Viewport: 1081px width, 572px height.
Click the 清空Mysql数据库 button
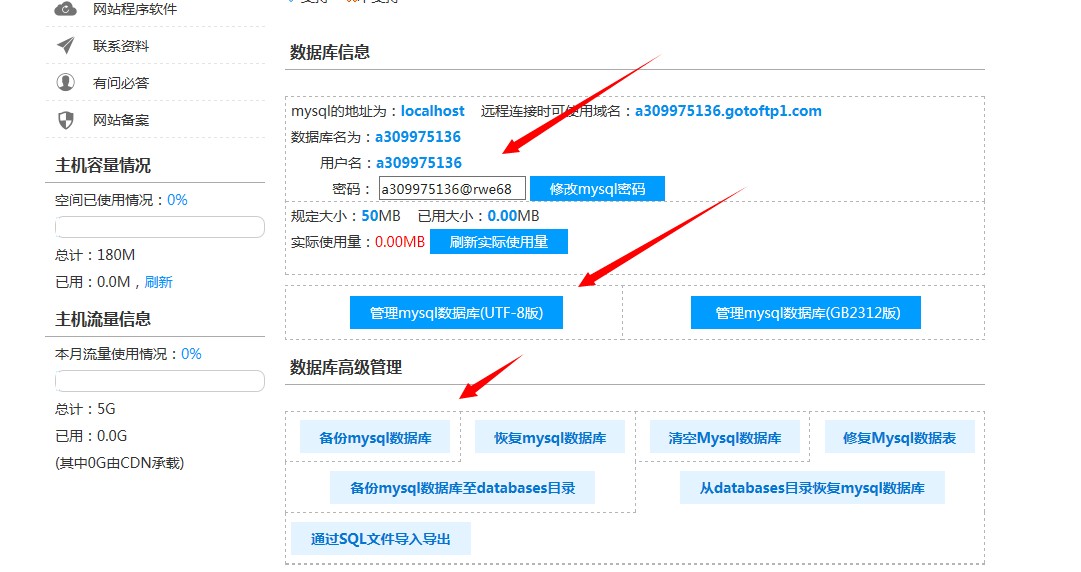725,438
